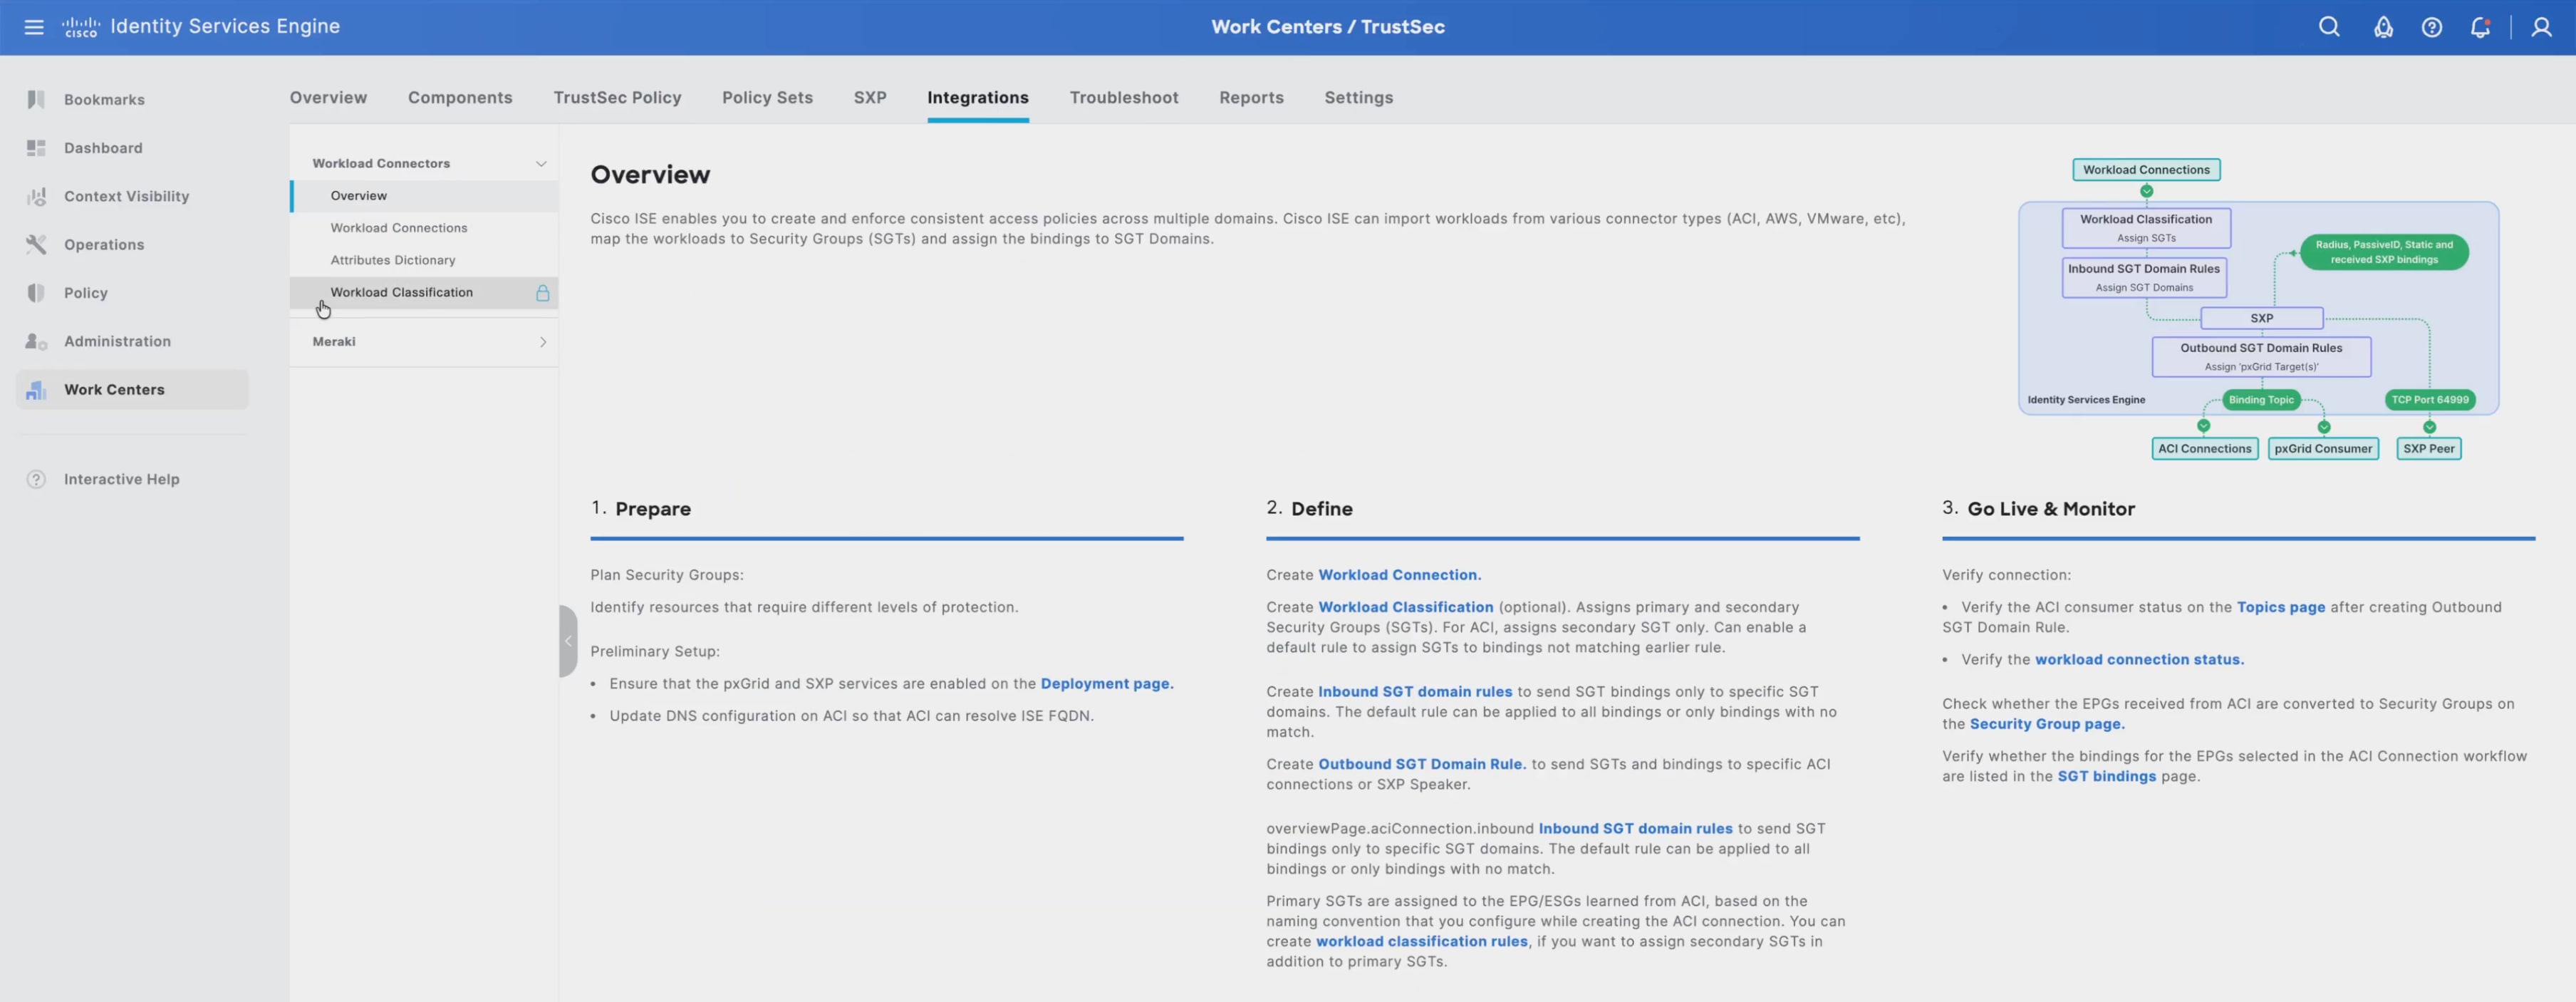
Task: Open the rocket icon in header
Action: pyautogui.click(x=2383, y=27)
